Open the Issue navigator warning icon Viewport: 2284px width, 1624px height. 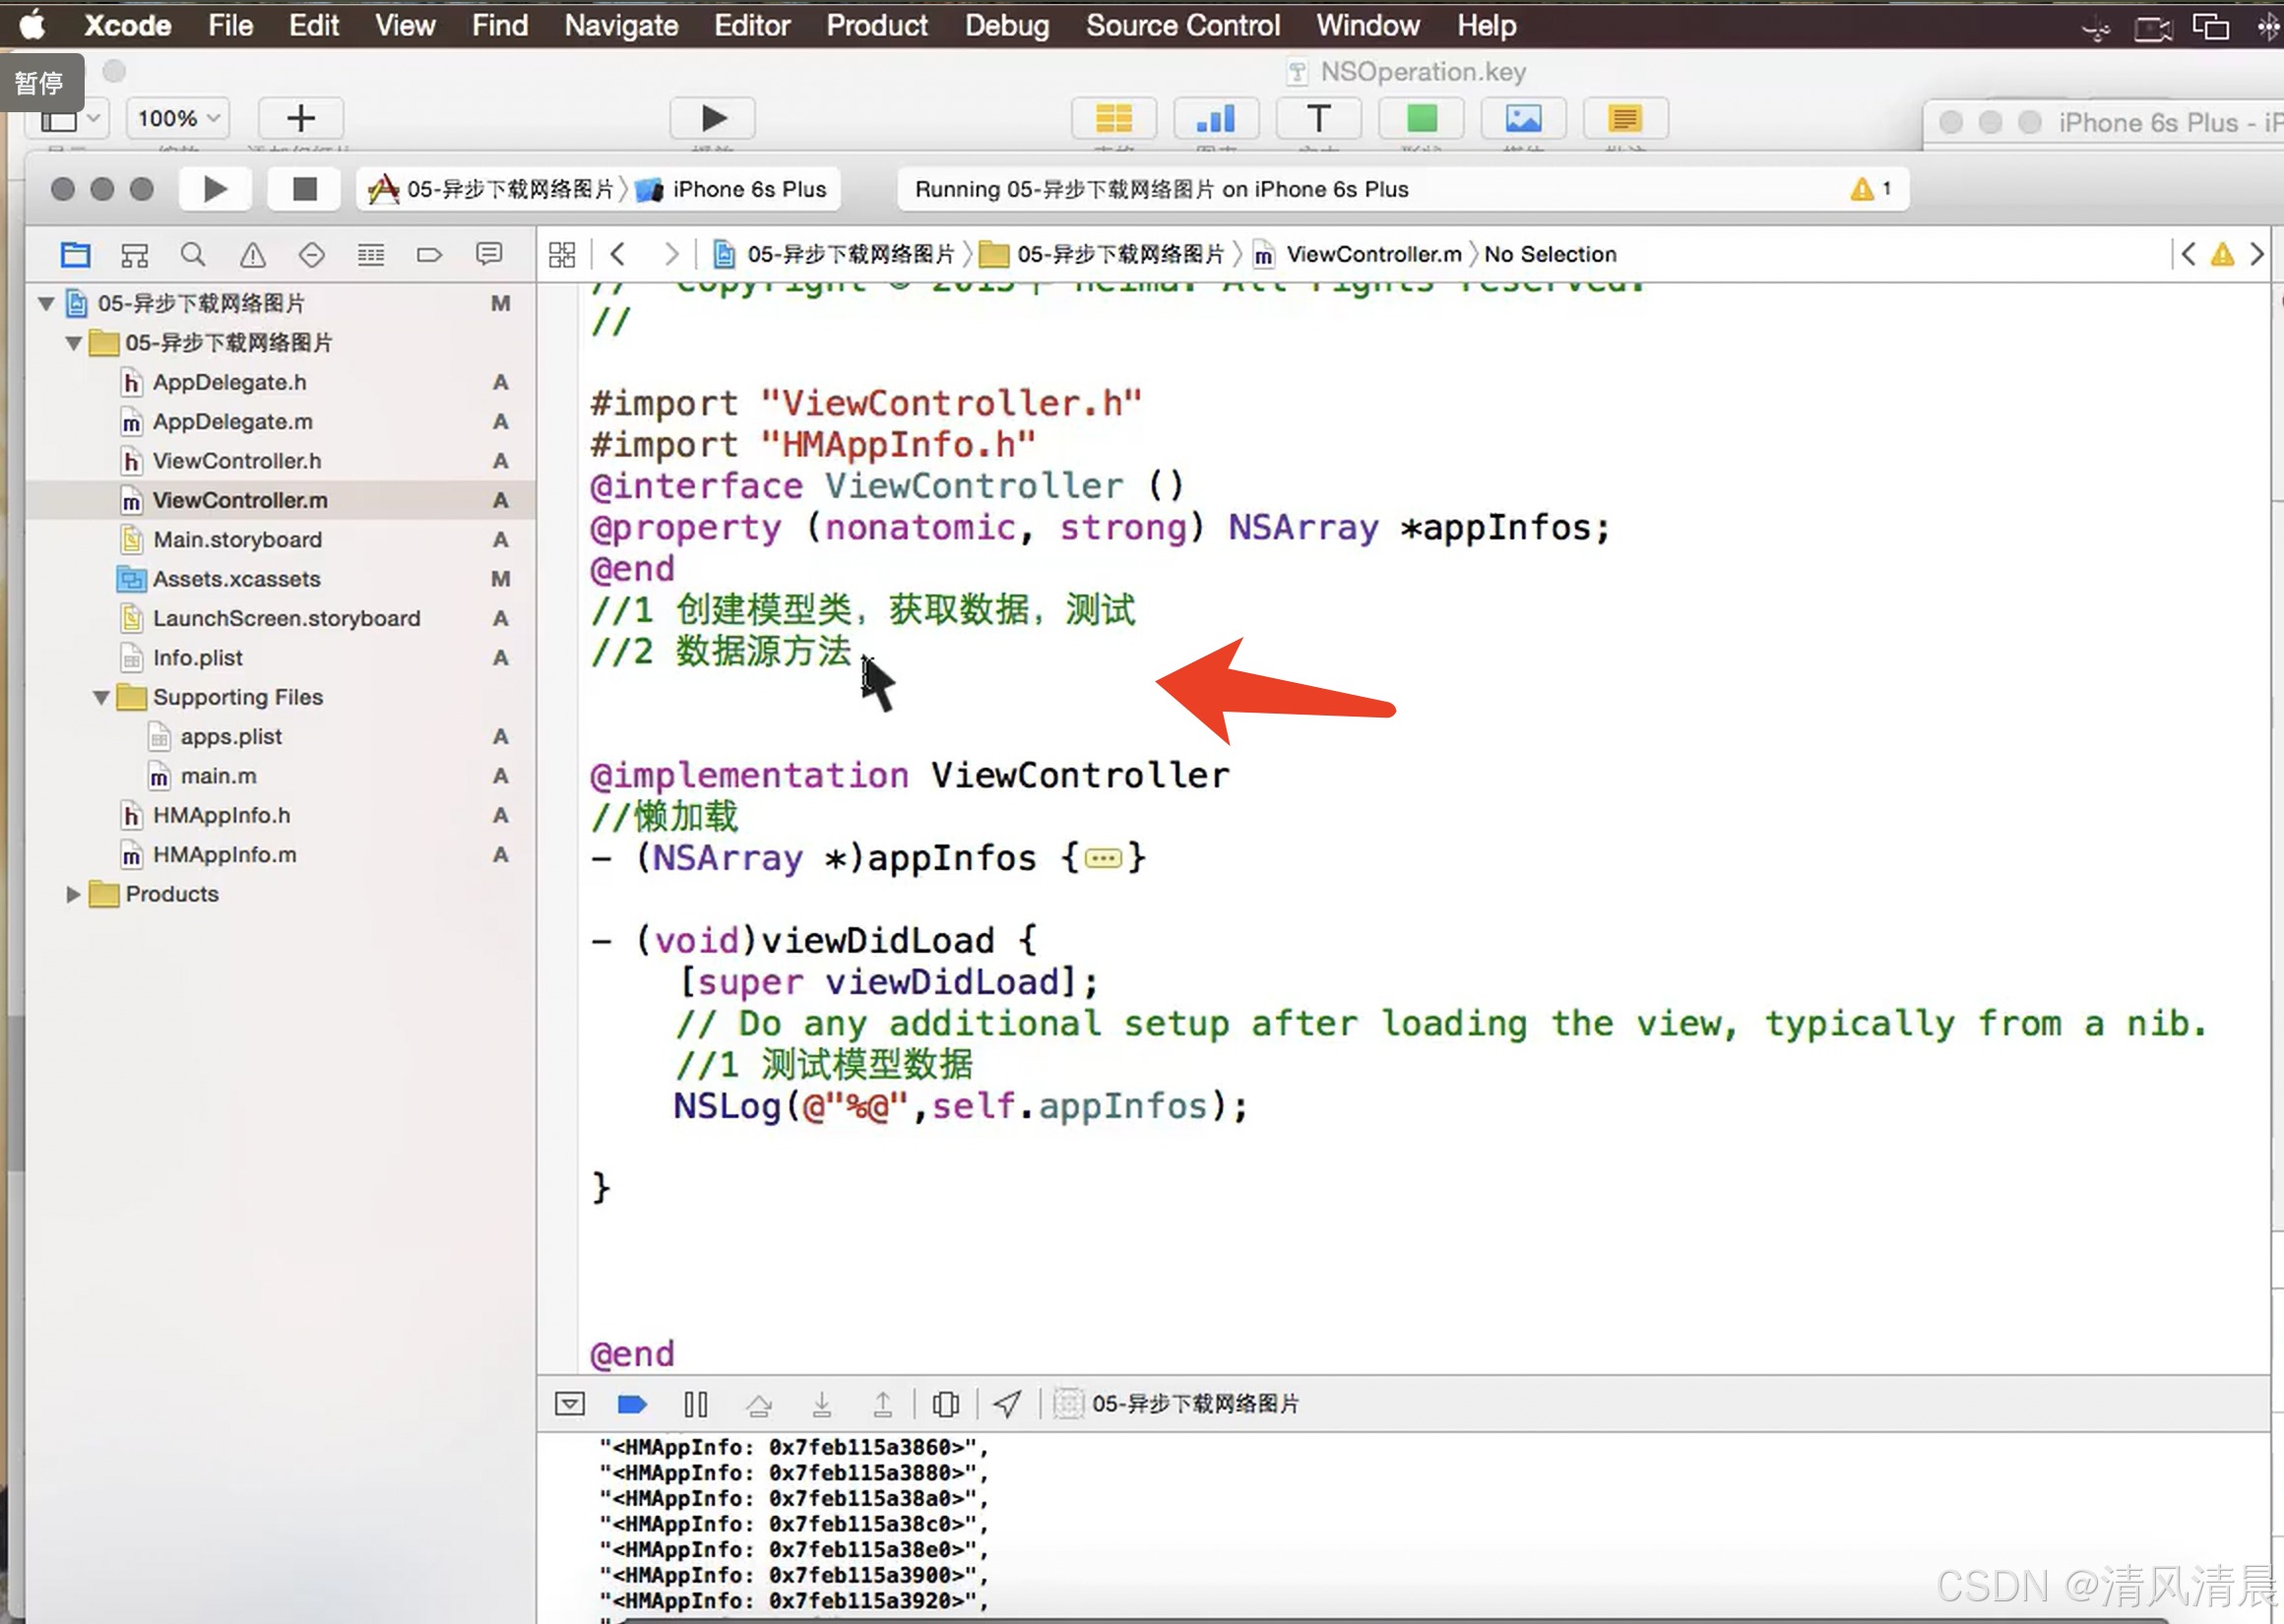[252, 255]
